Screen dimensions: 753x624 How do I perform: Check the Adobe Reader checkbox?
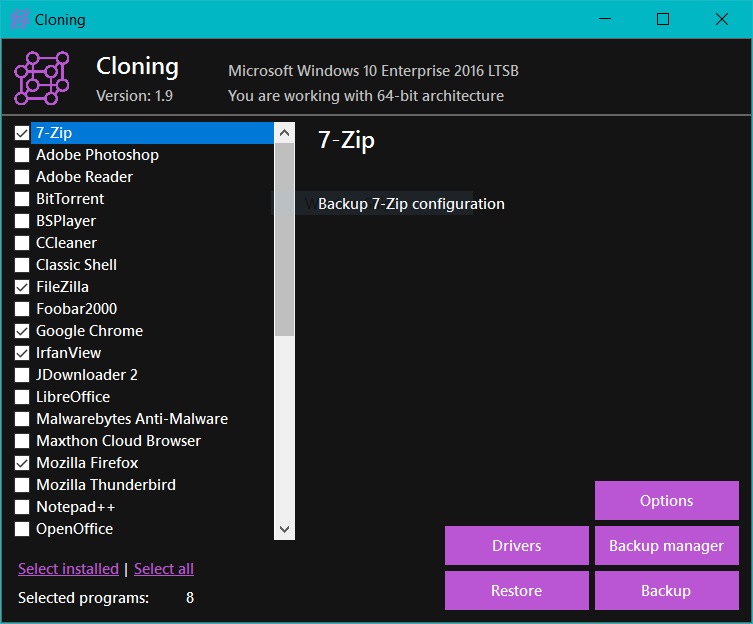[x=22, y=177]
